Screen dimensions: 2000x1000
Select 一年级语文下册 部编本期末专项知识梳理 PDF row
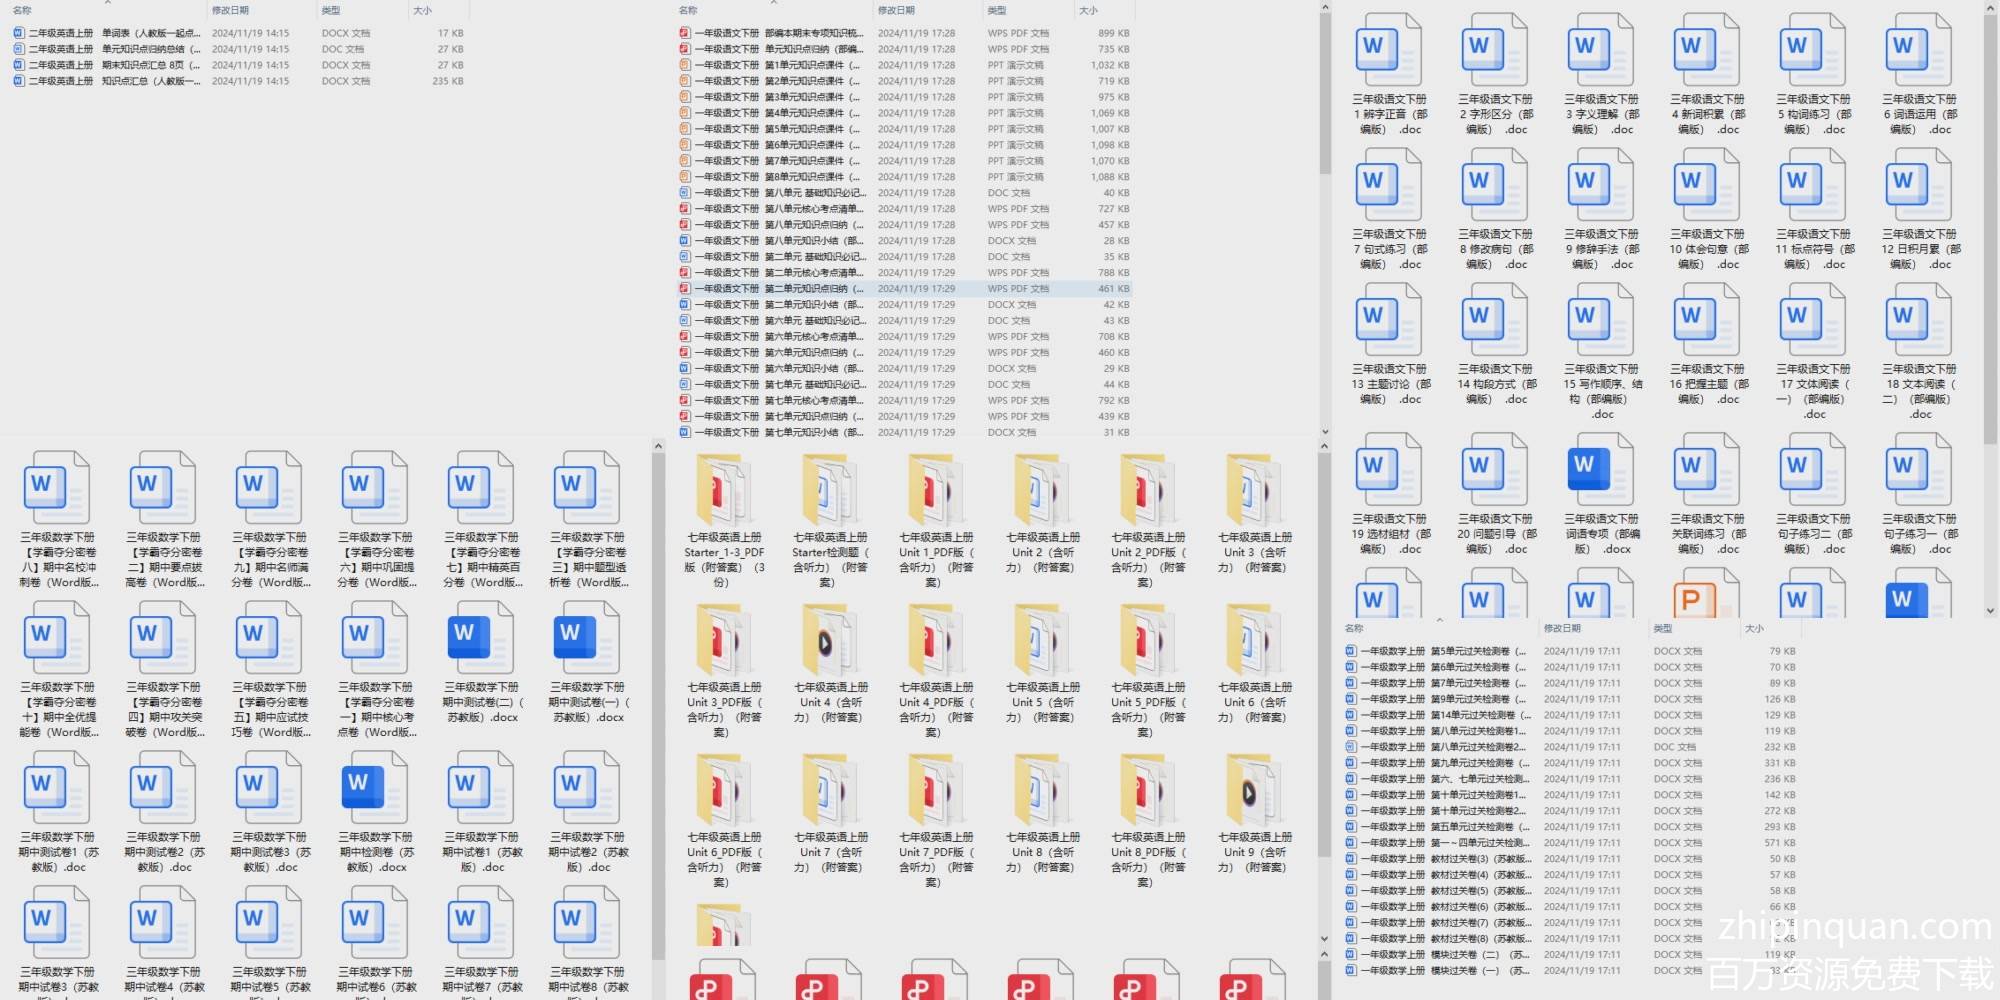[905, 33]
